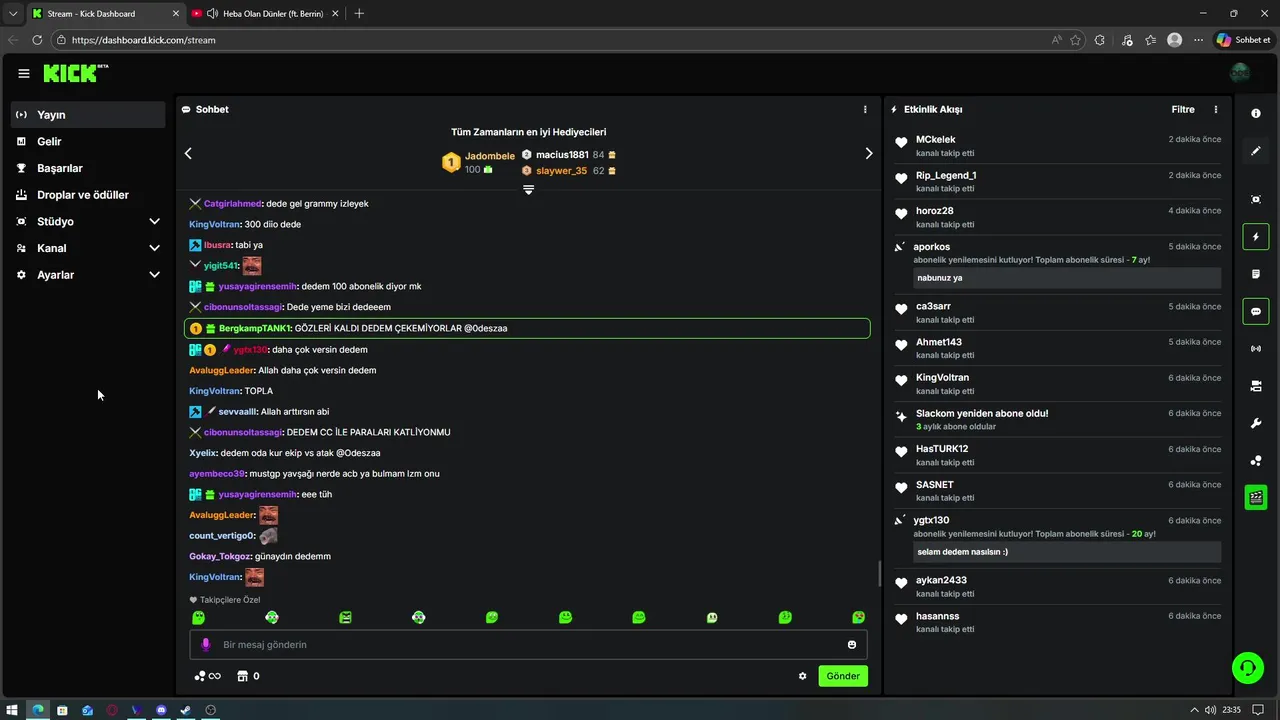Click 'selam dedem nasılsın :)' subscription message

pyautogui.click(x=1067, y=552)
